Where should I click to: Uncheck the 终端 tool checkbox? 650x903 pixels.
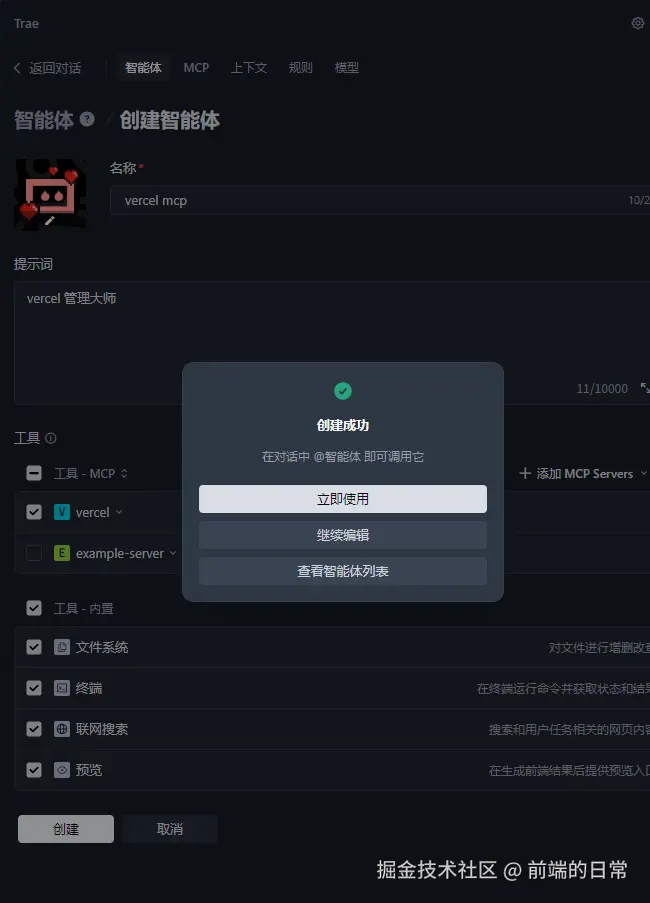coord(34,688)
